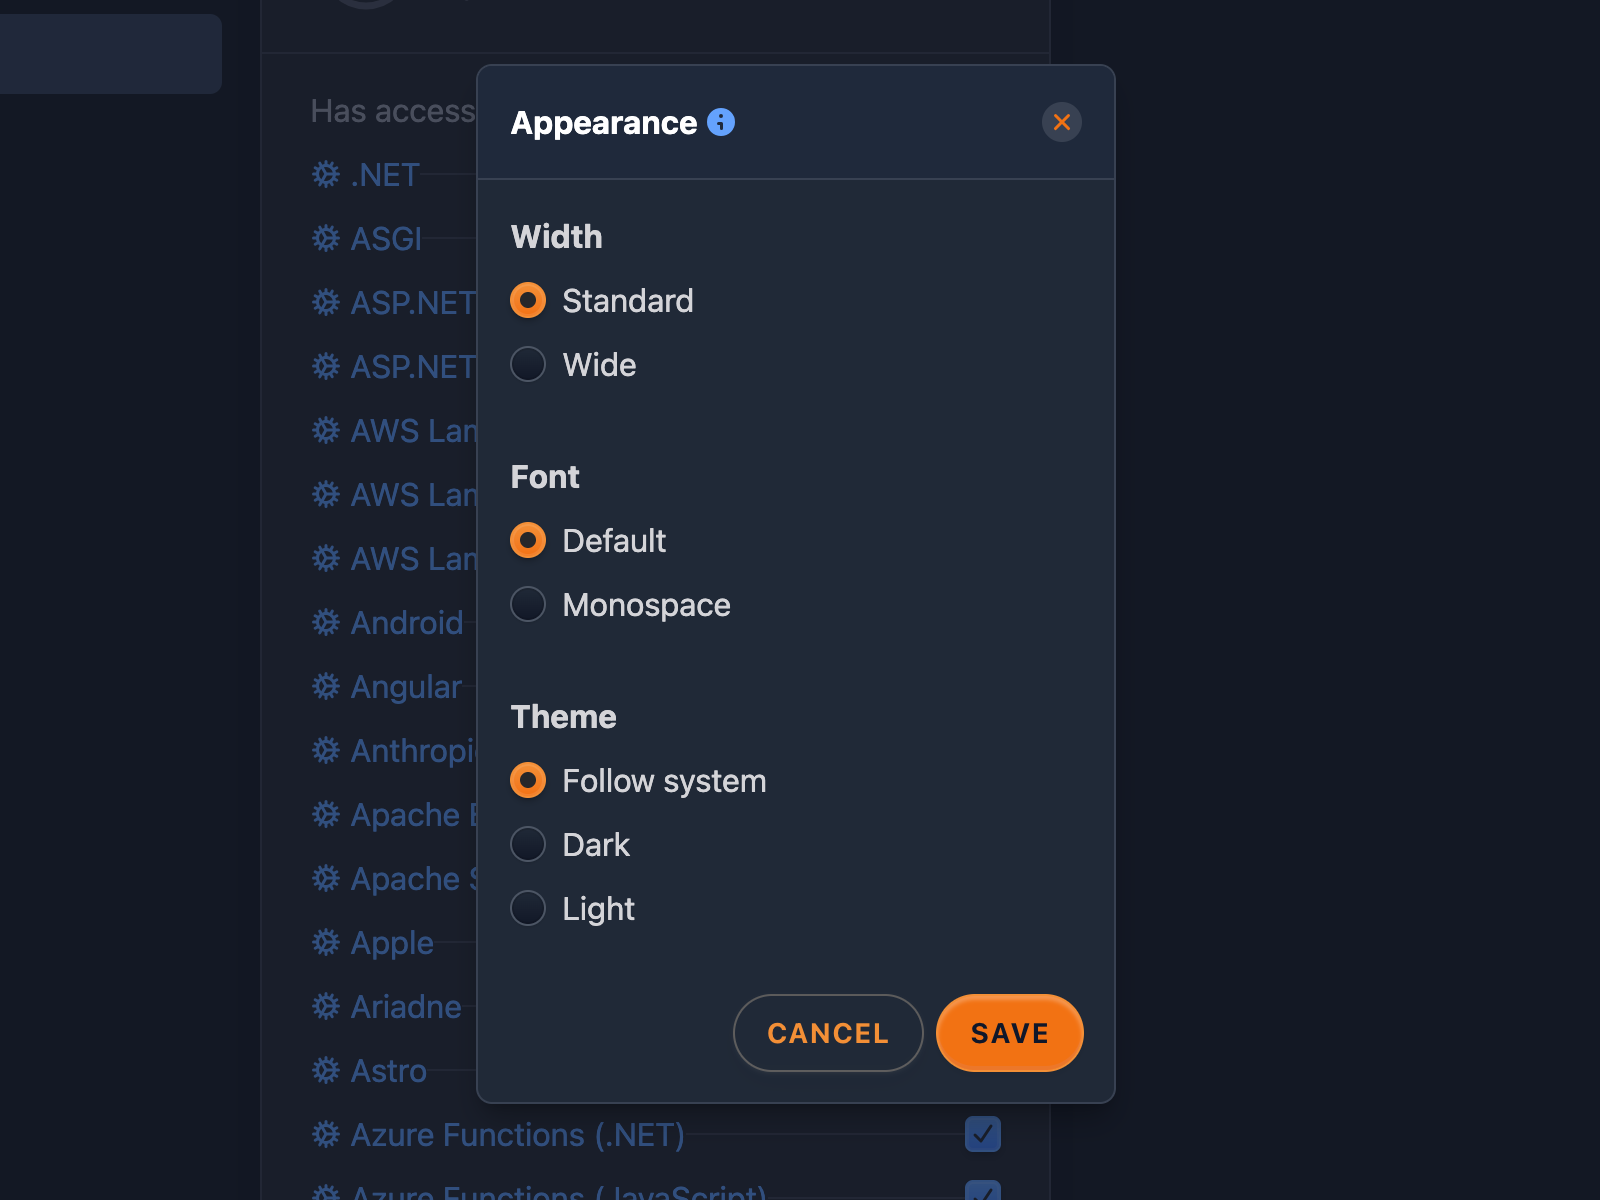This screenshot has width=1600, height=1200.
Task: Switch theme to Light
Action: click(x=528, y=908)
